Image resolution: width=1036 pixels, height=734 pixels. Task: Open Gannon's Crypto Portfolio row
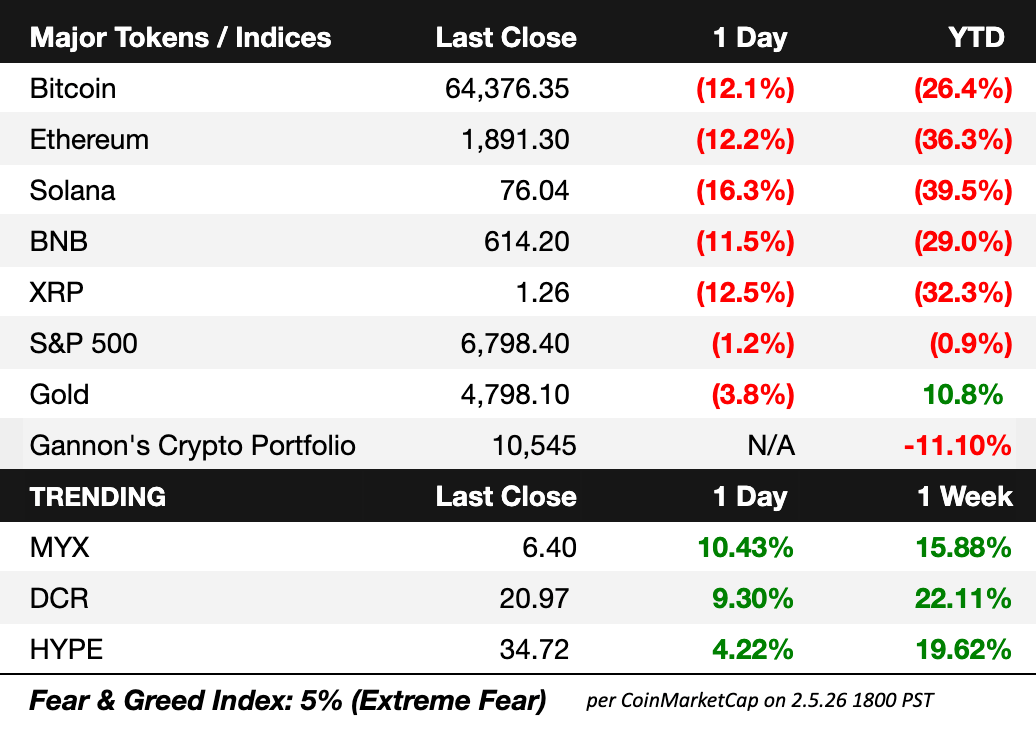click(x=193, y=445)
